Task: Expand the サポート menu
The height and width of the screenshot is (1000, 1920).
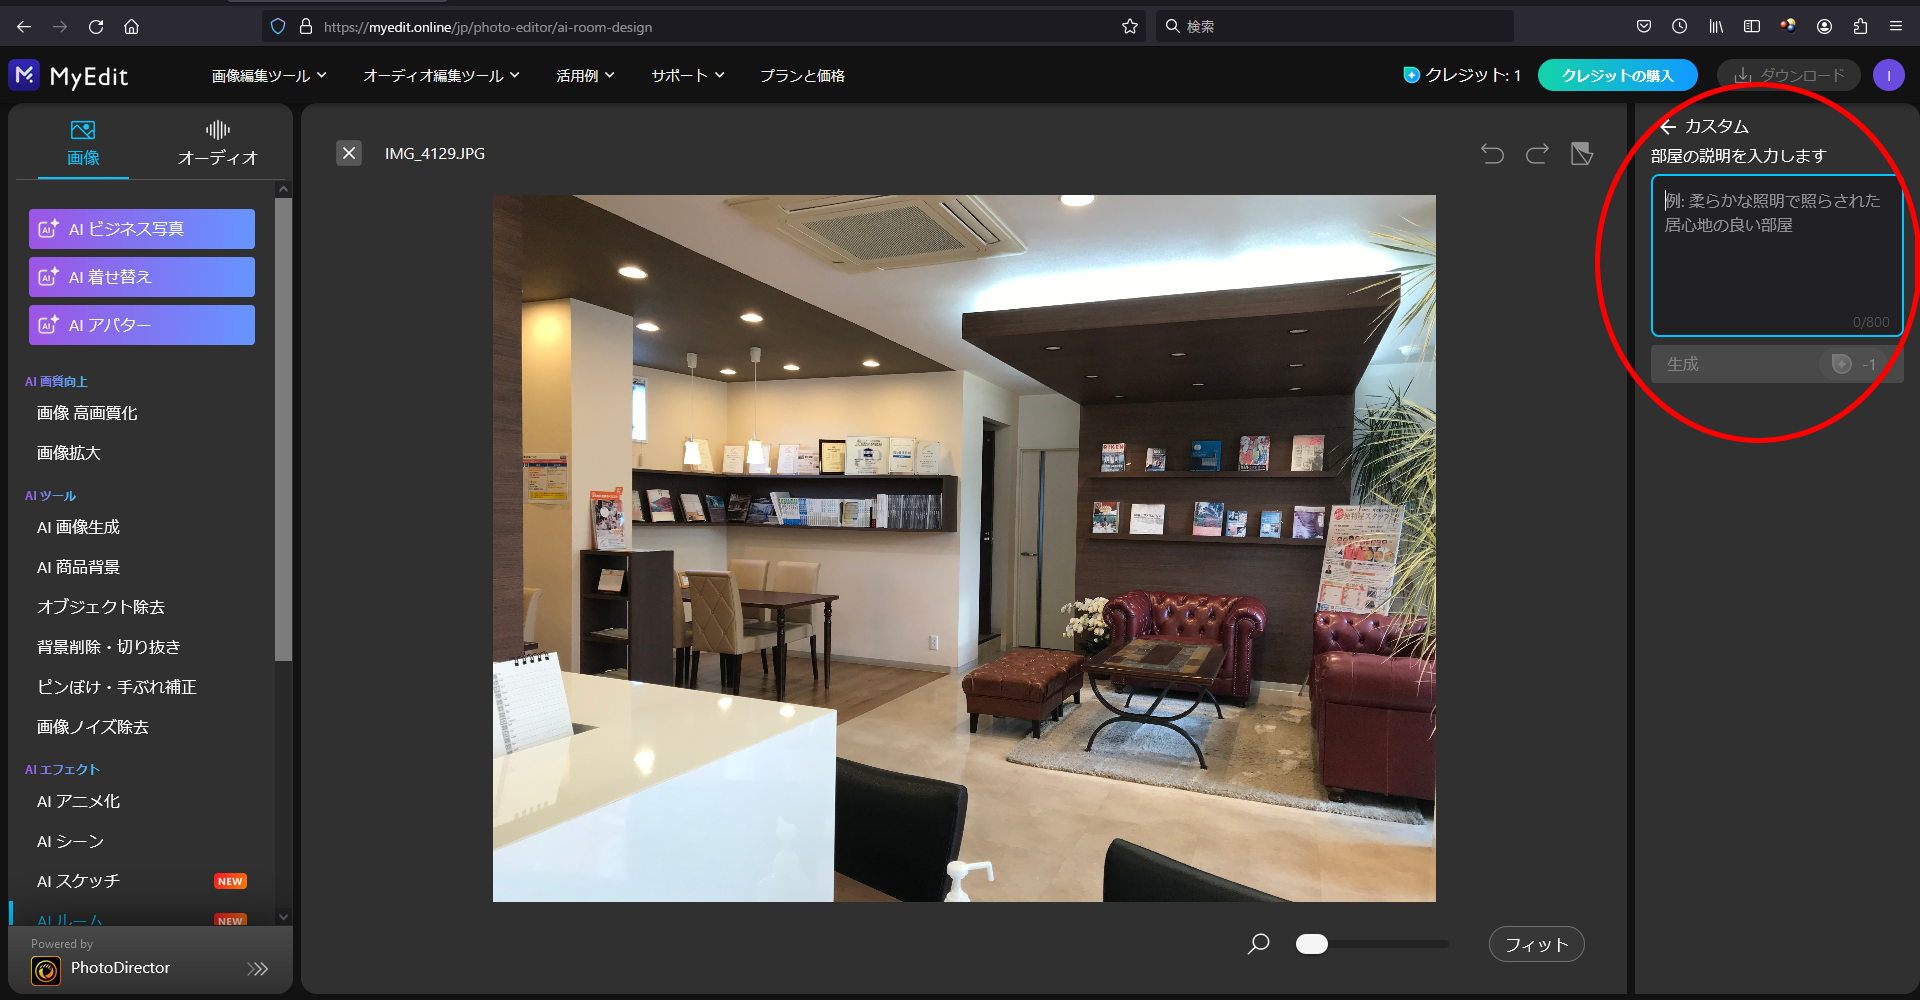Action: (x=688, y=76)
